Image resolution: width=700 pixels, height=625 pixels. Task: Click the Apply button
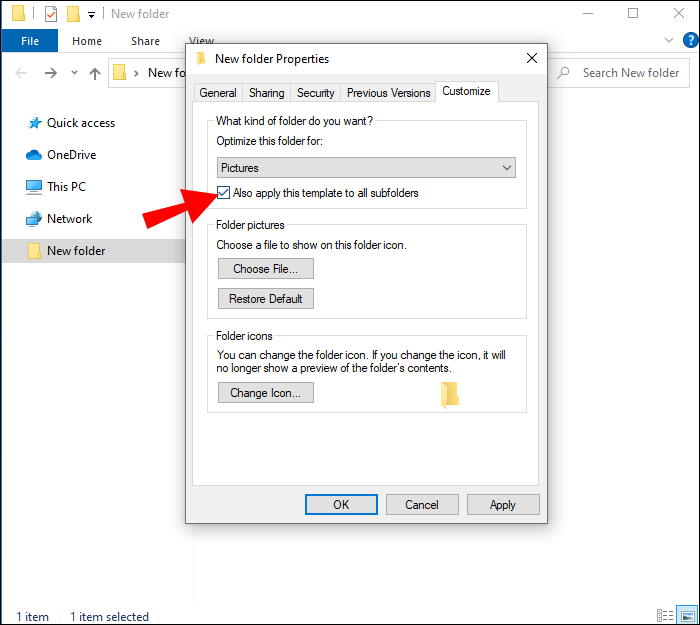point(503,504)
